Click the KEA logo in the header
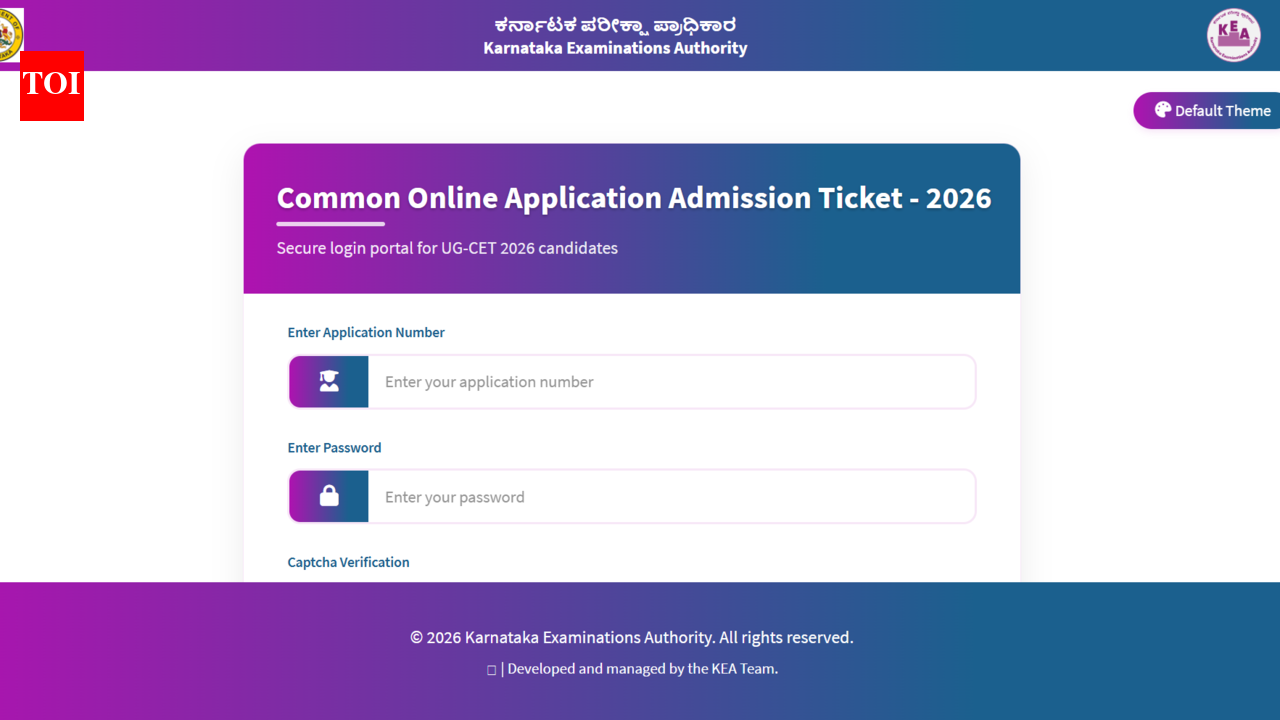The width and height of the screenshot is (1280, 720). click(1233, 35)
